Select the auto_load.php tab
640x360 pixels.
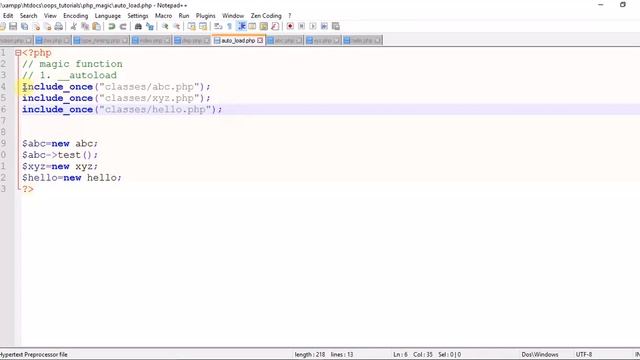tap(238, 40)
